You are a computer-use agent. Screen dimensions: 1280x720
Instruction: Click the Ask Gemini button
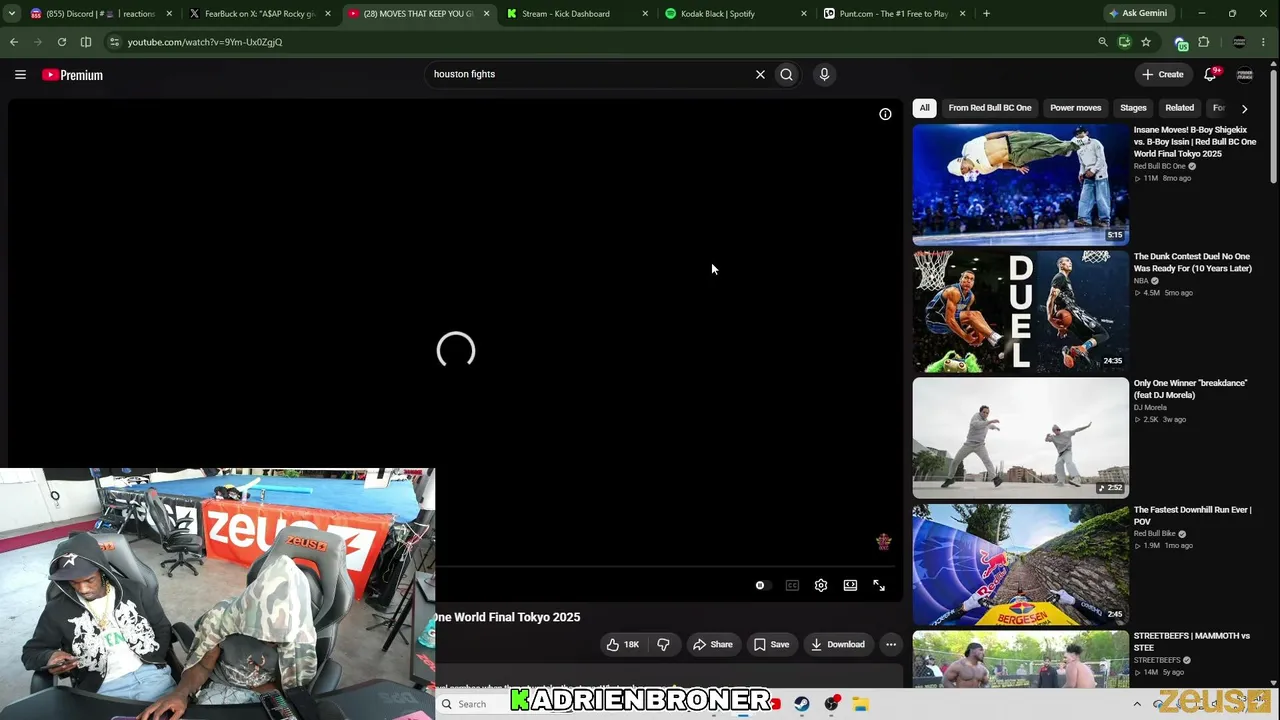click(1138, 14)
